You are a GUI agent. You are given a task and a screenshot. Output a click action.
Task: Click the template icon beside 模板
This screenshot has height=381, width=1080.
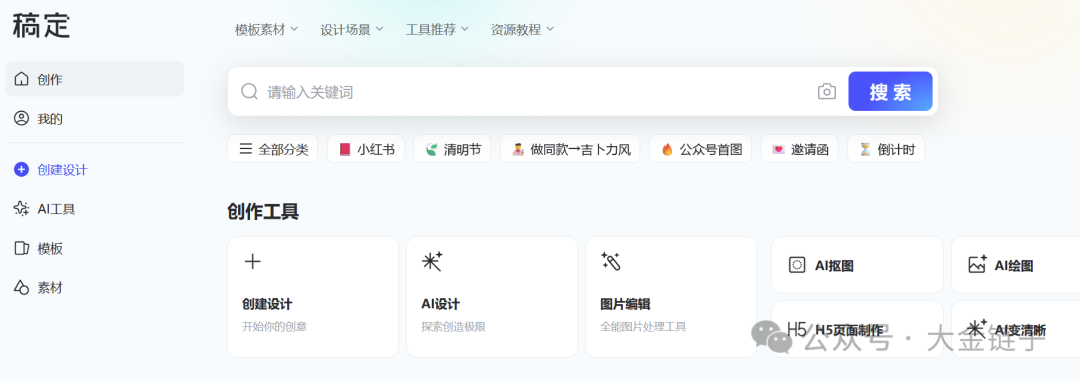pyautogui.click(x=22, y=249)
